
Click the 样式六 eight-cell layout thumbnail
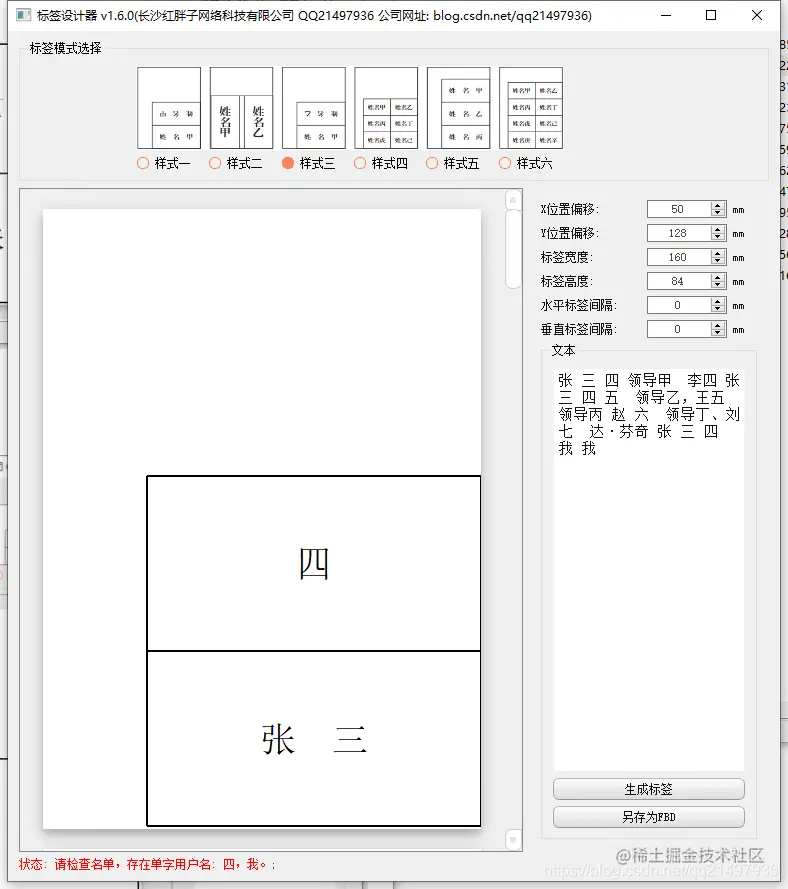(531, 108)
